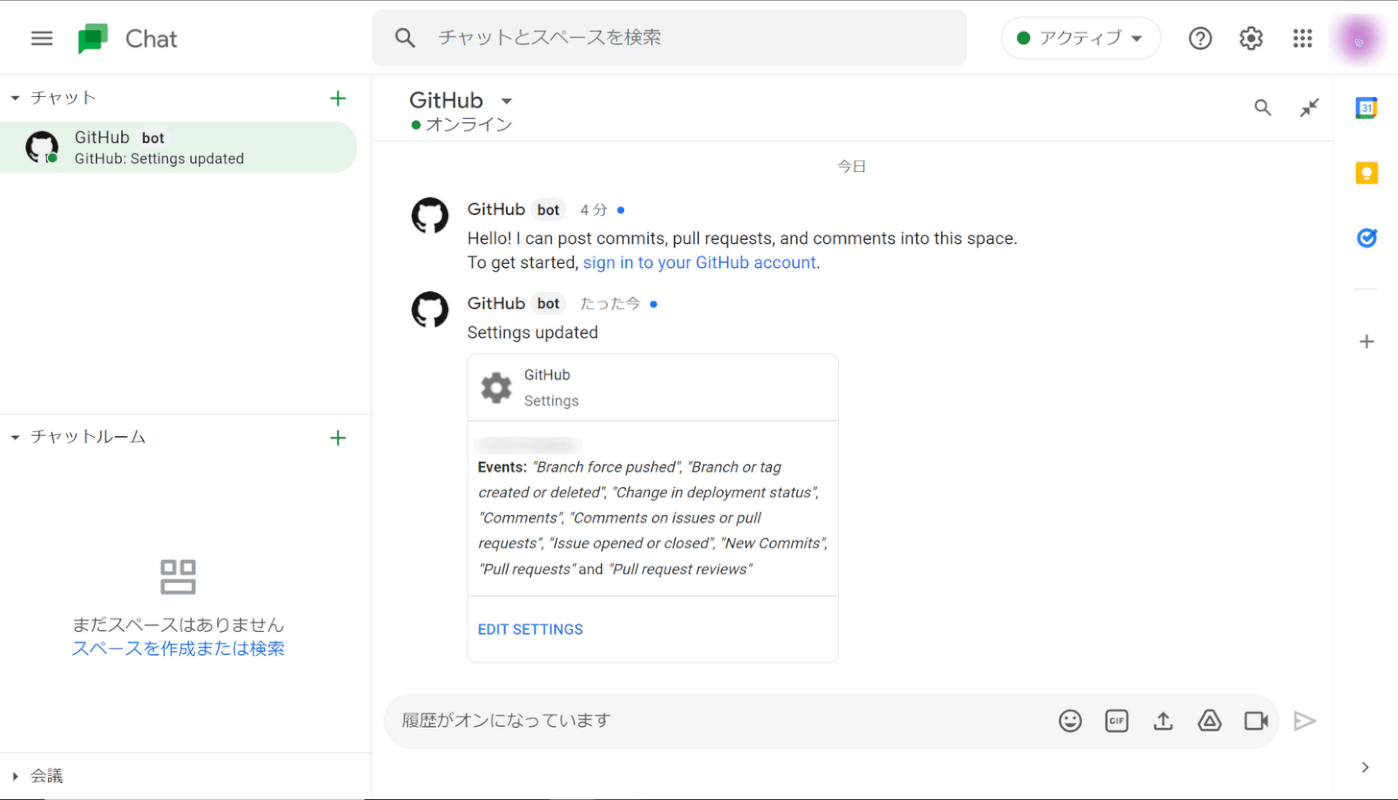
Task: Collapse the conversation view with arrows icon
Action: click(x=1310, y=108)
